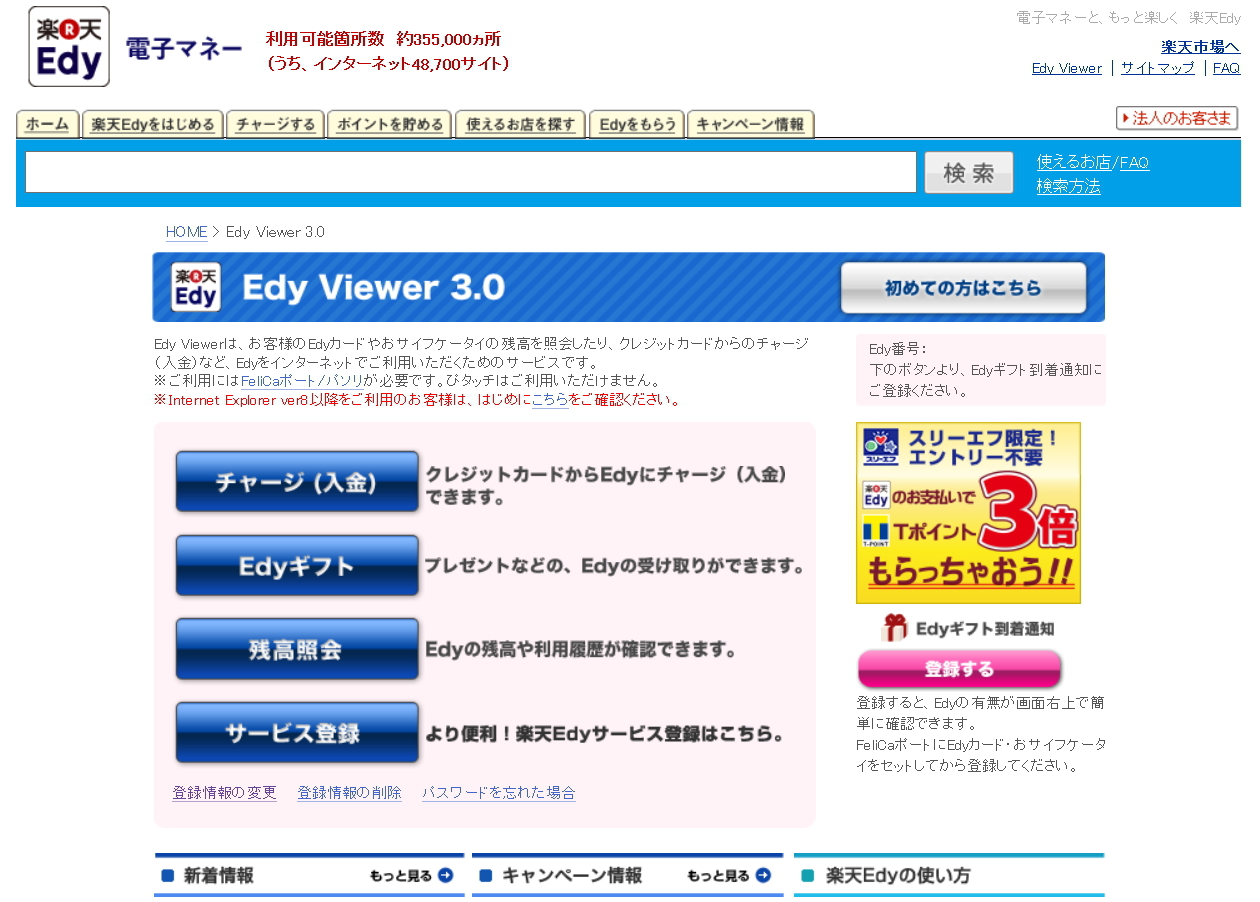Click the 電子マネー heading text
The width and height of the screenshot is (1260, 902).
click(x=184, y=48)
